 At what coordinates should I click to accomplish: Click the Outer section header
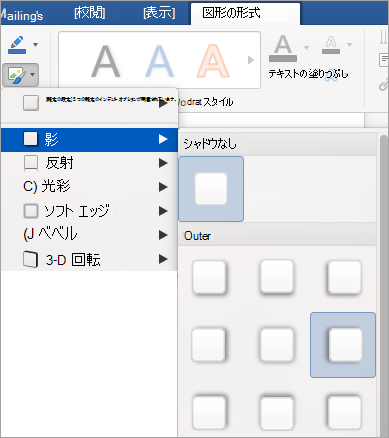pos(277,236)
